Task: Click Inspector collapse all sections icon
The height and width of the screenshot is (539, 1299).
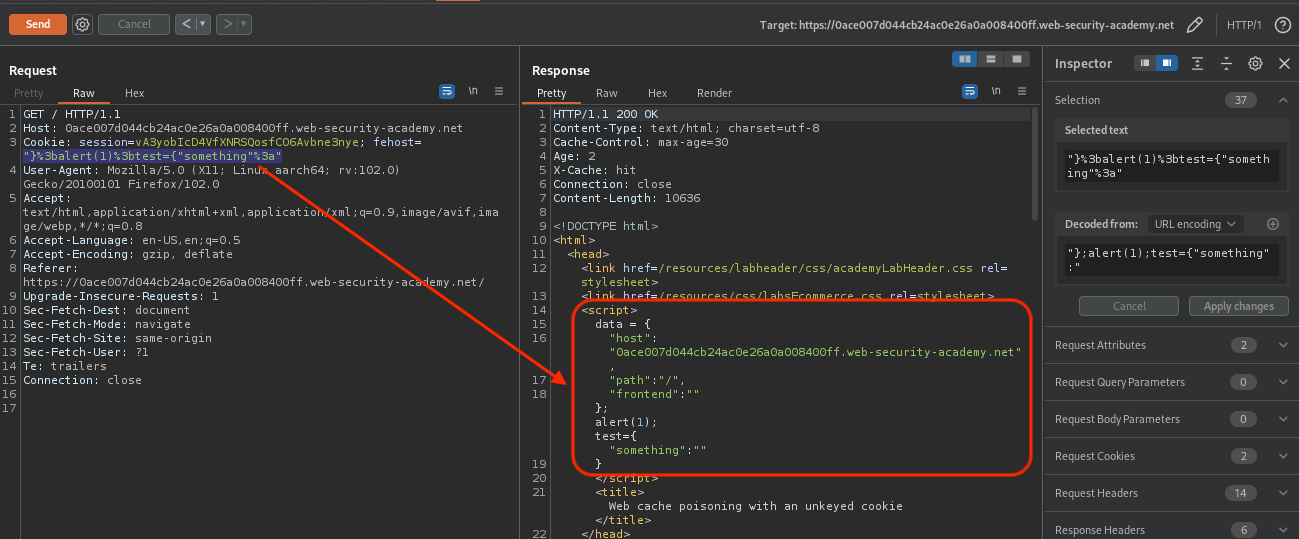Action: click(x=1226, y=63)
